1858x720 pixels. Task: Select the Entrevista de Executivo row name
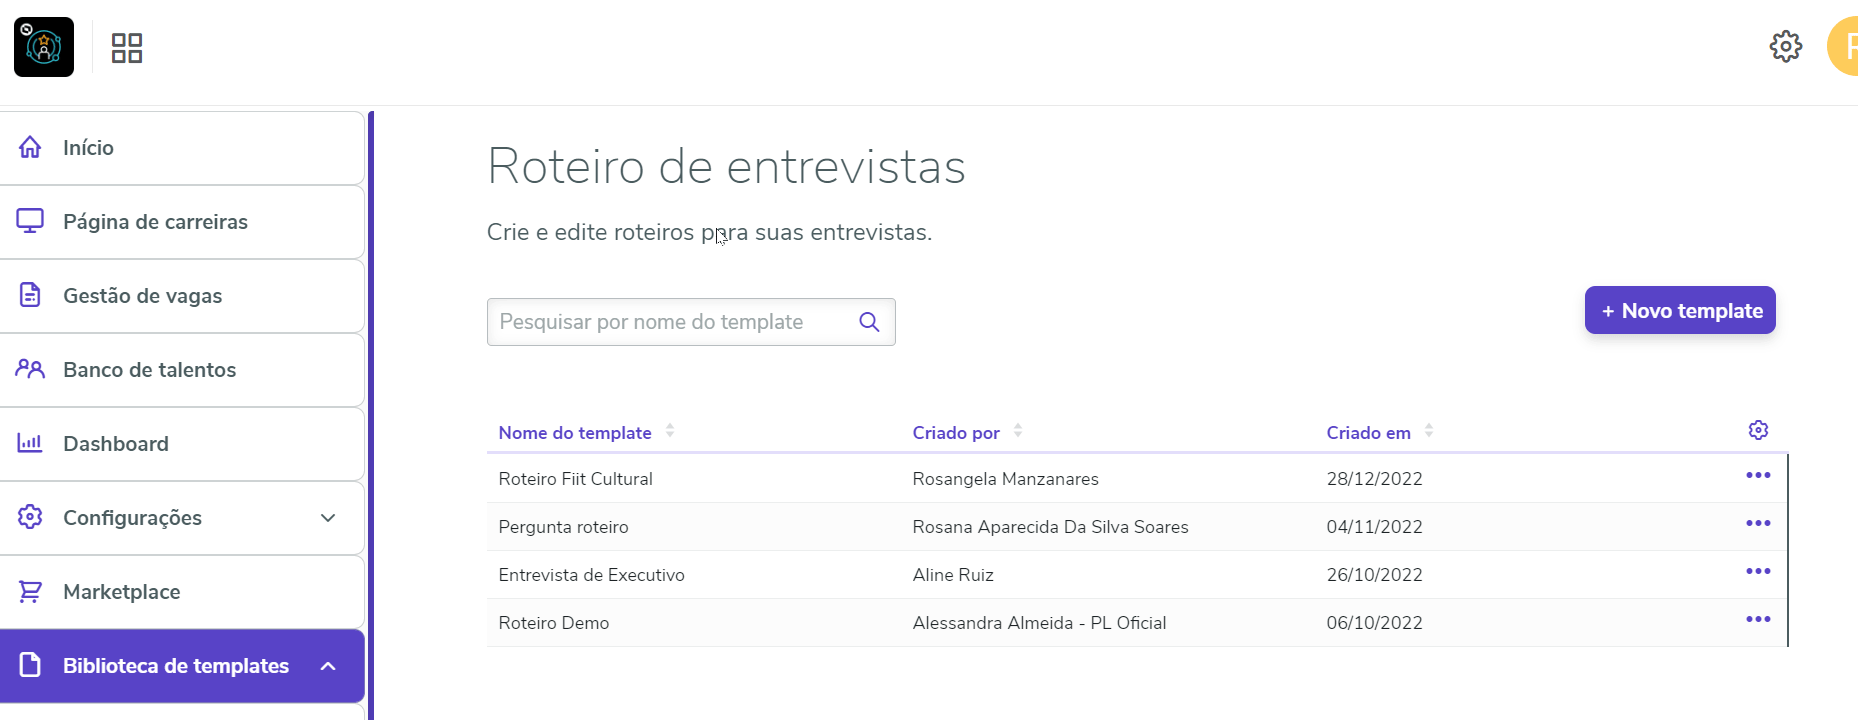click(591, 575)
